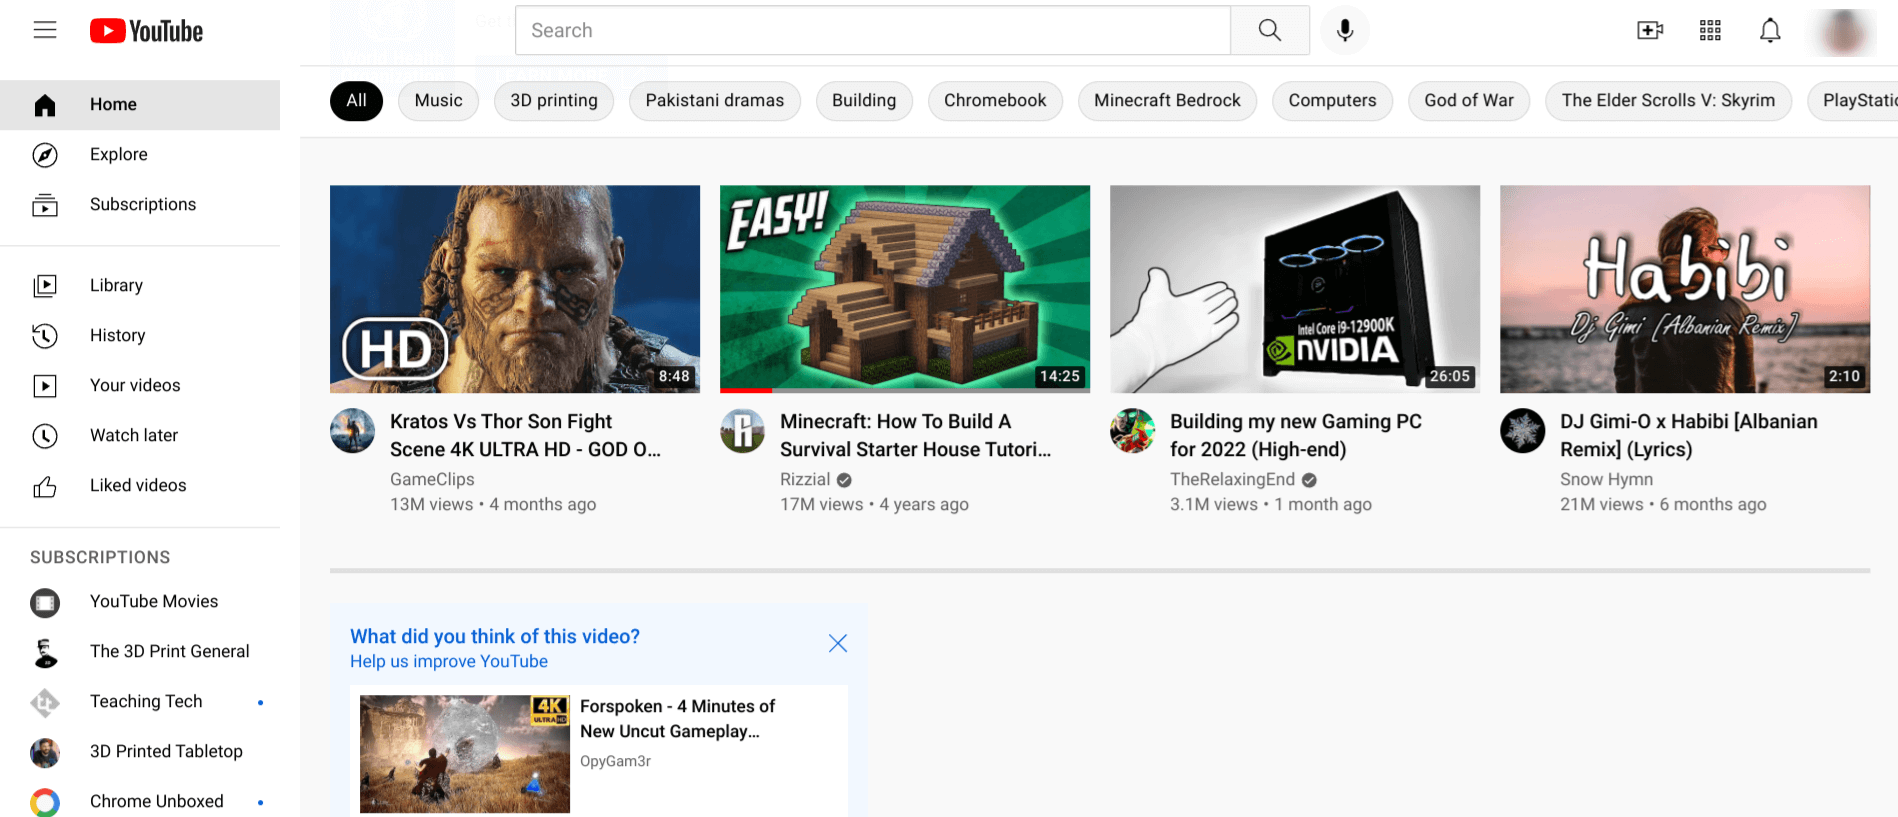The height and width of the screenshot is (817, 1898).
Task: Play the Gaming PC build thumbnail
Action: pos(1295,289)
